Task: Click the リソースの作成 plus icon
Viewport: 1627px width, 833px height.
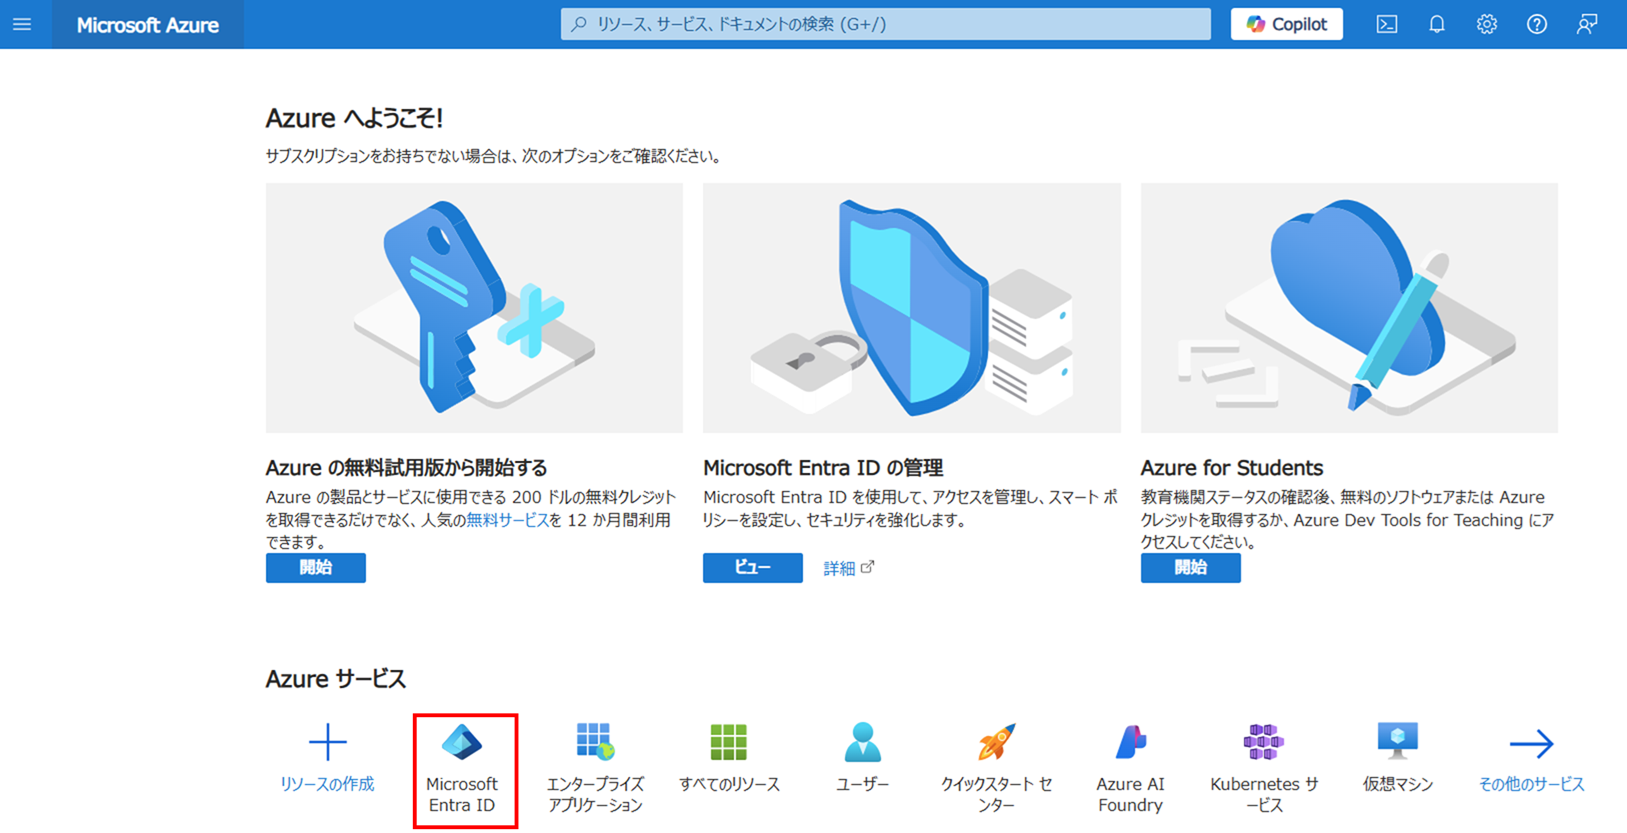Action: pyautogui.click(x=327, y=743)
